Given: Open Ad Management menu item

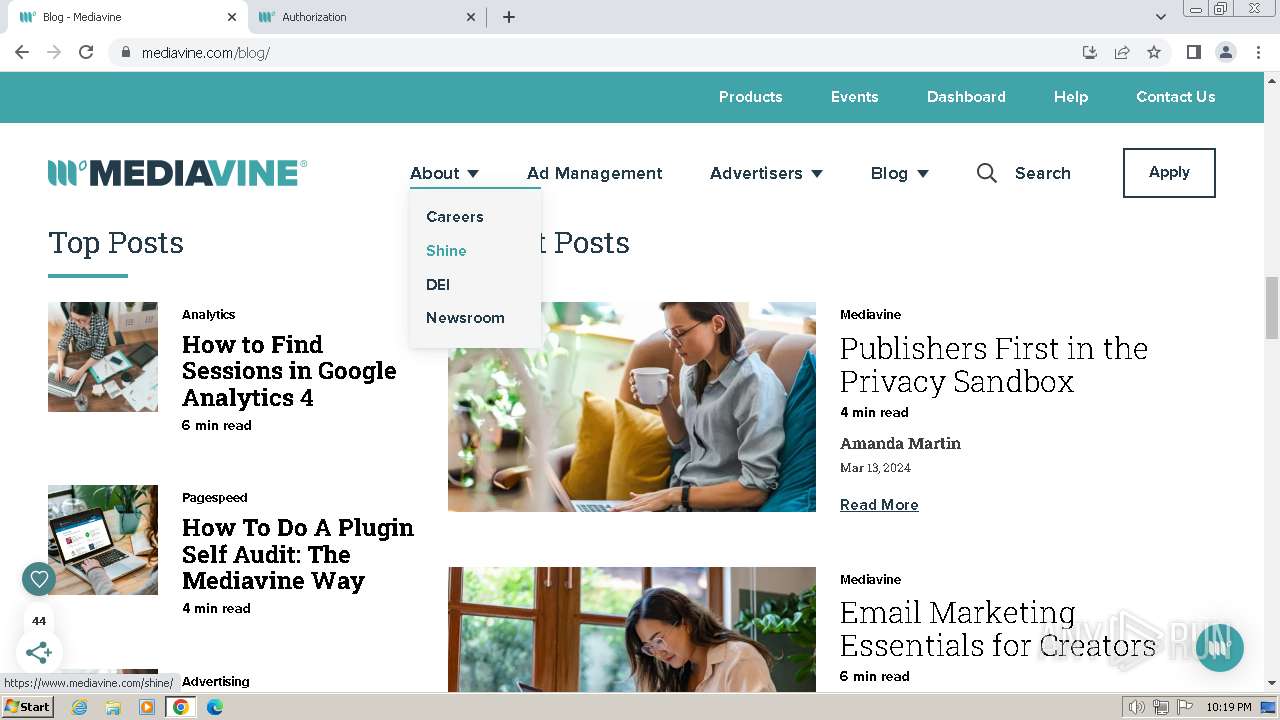Looking at the screenshot, I should [595, 173].
